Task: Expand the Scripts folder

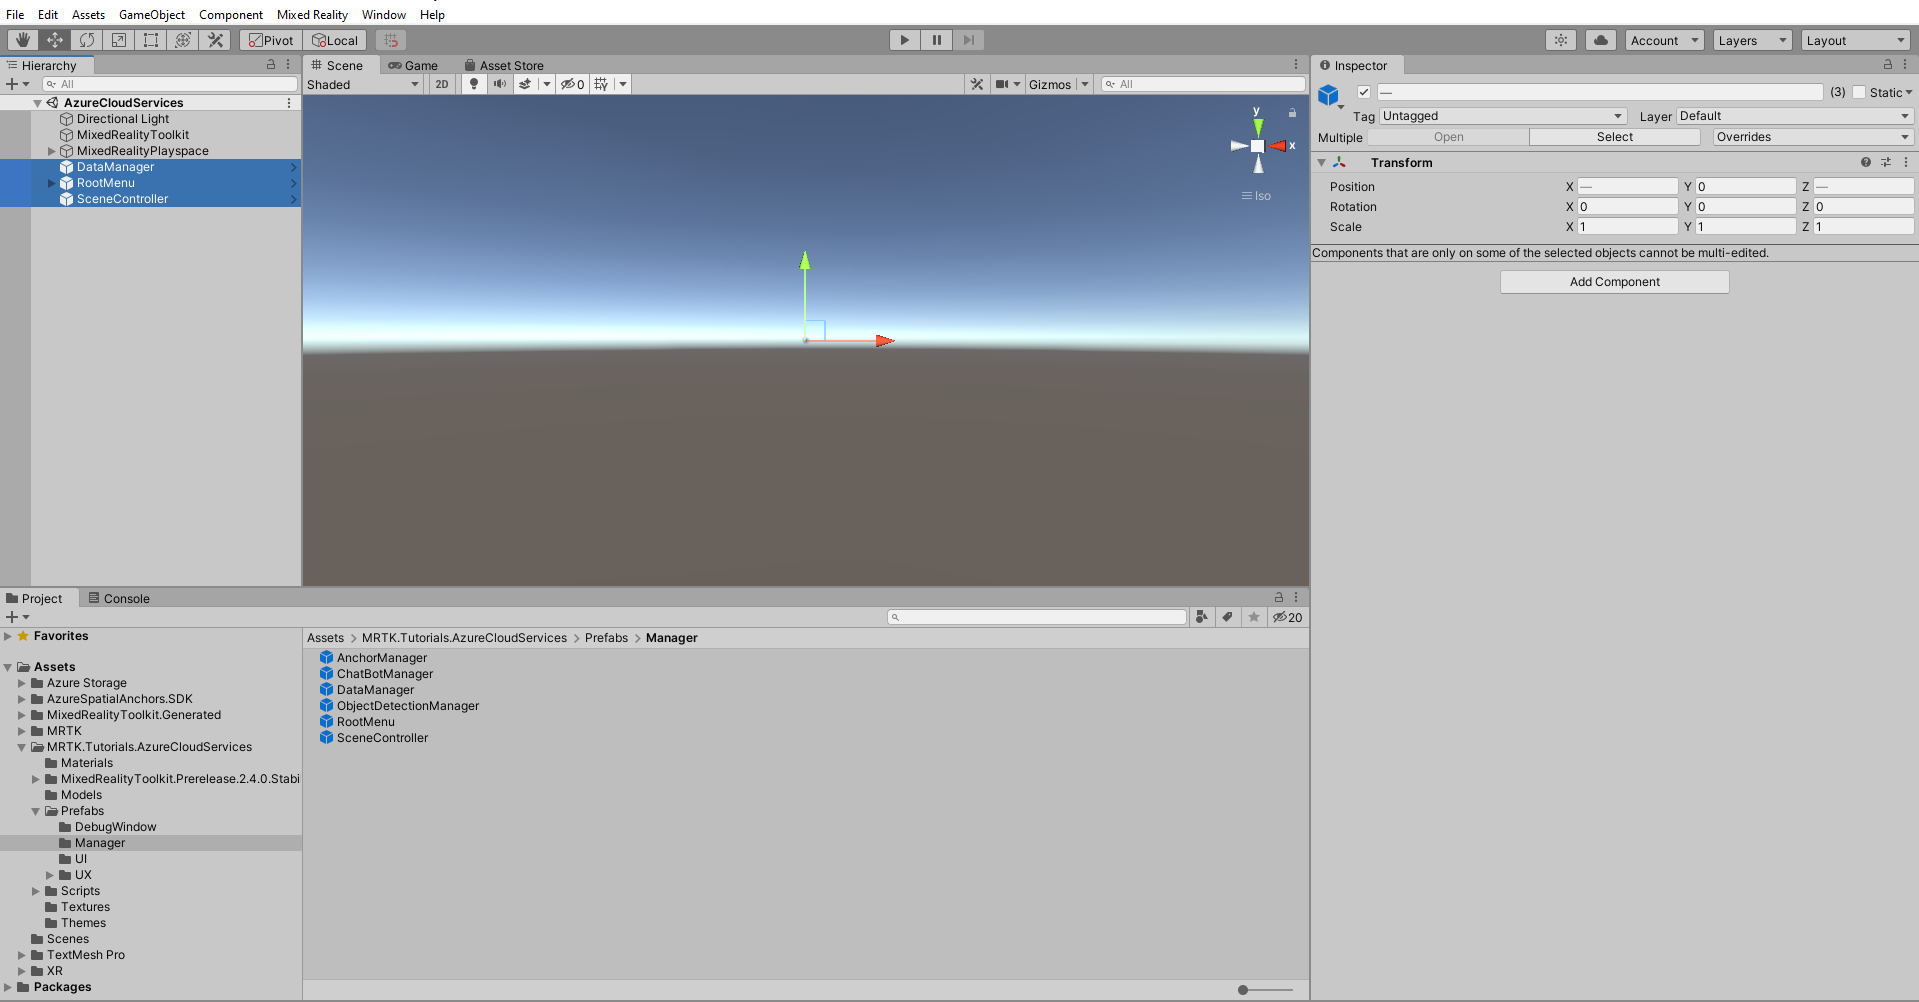Action: tap(36, 891)
